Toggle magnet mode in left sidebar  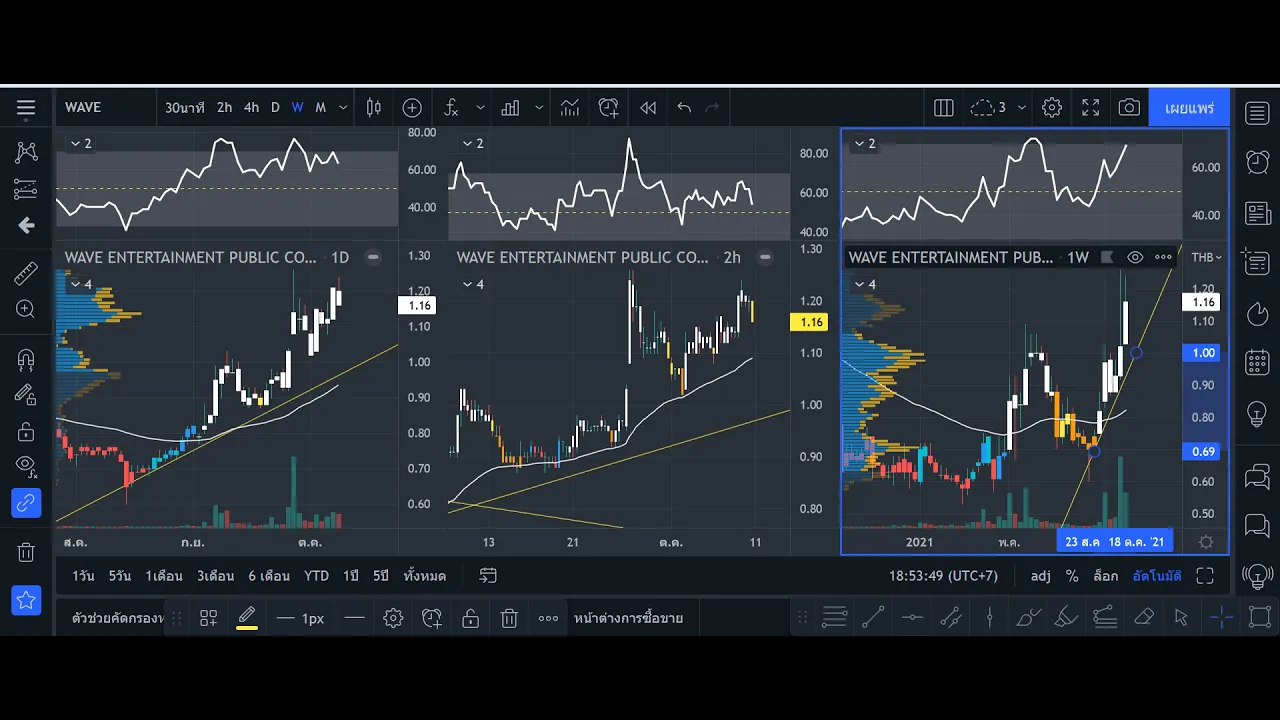coord(26,359)
